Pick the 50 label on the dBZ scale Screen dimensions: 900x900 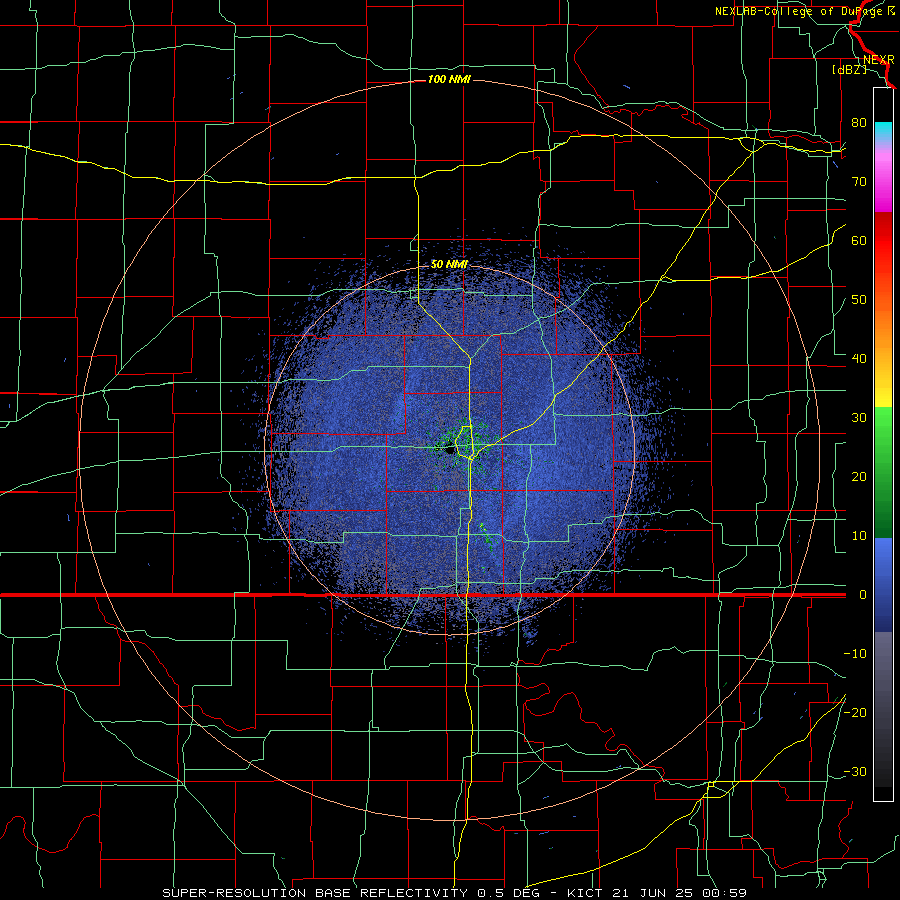(x=859, y=300)
